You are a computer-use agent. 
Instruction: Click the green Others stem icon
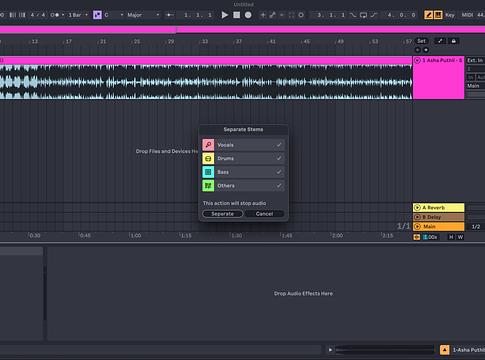tap(208, 186)
